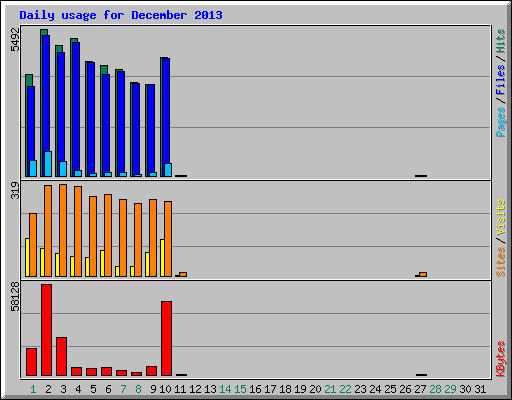Click day label 21 on the x-axis

click(330, 389)
